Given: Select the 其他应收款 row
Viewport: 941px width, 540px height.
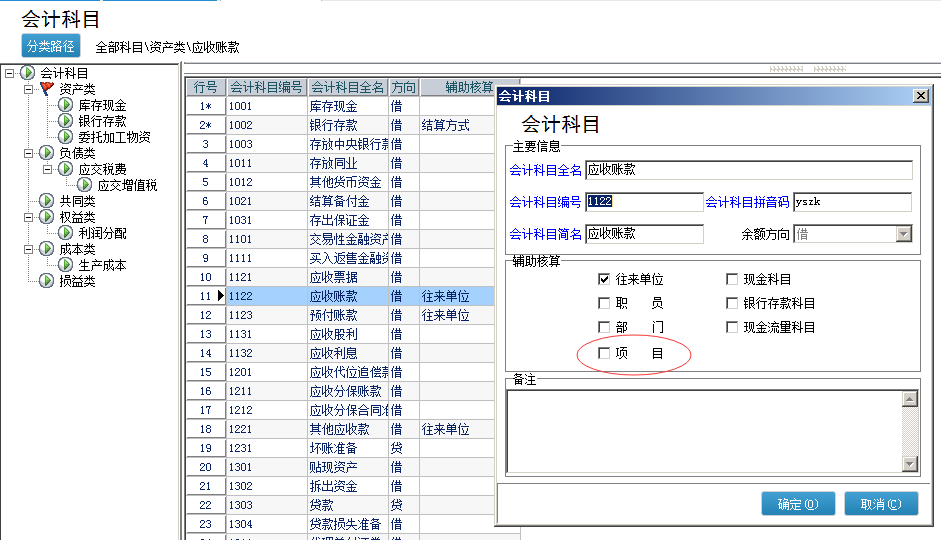Looking at the screenshot, I should tap(340, 429).
